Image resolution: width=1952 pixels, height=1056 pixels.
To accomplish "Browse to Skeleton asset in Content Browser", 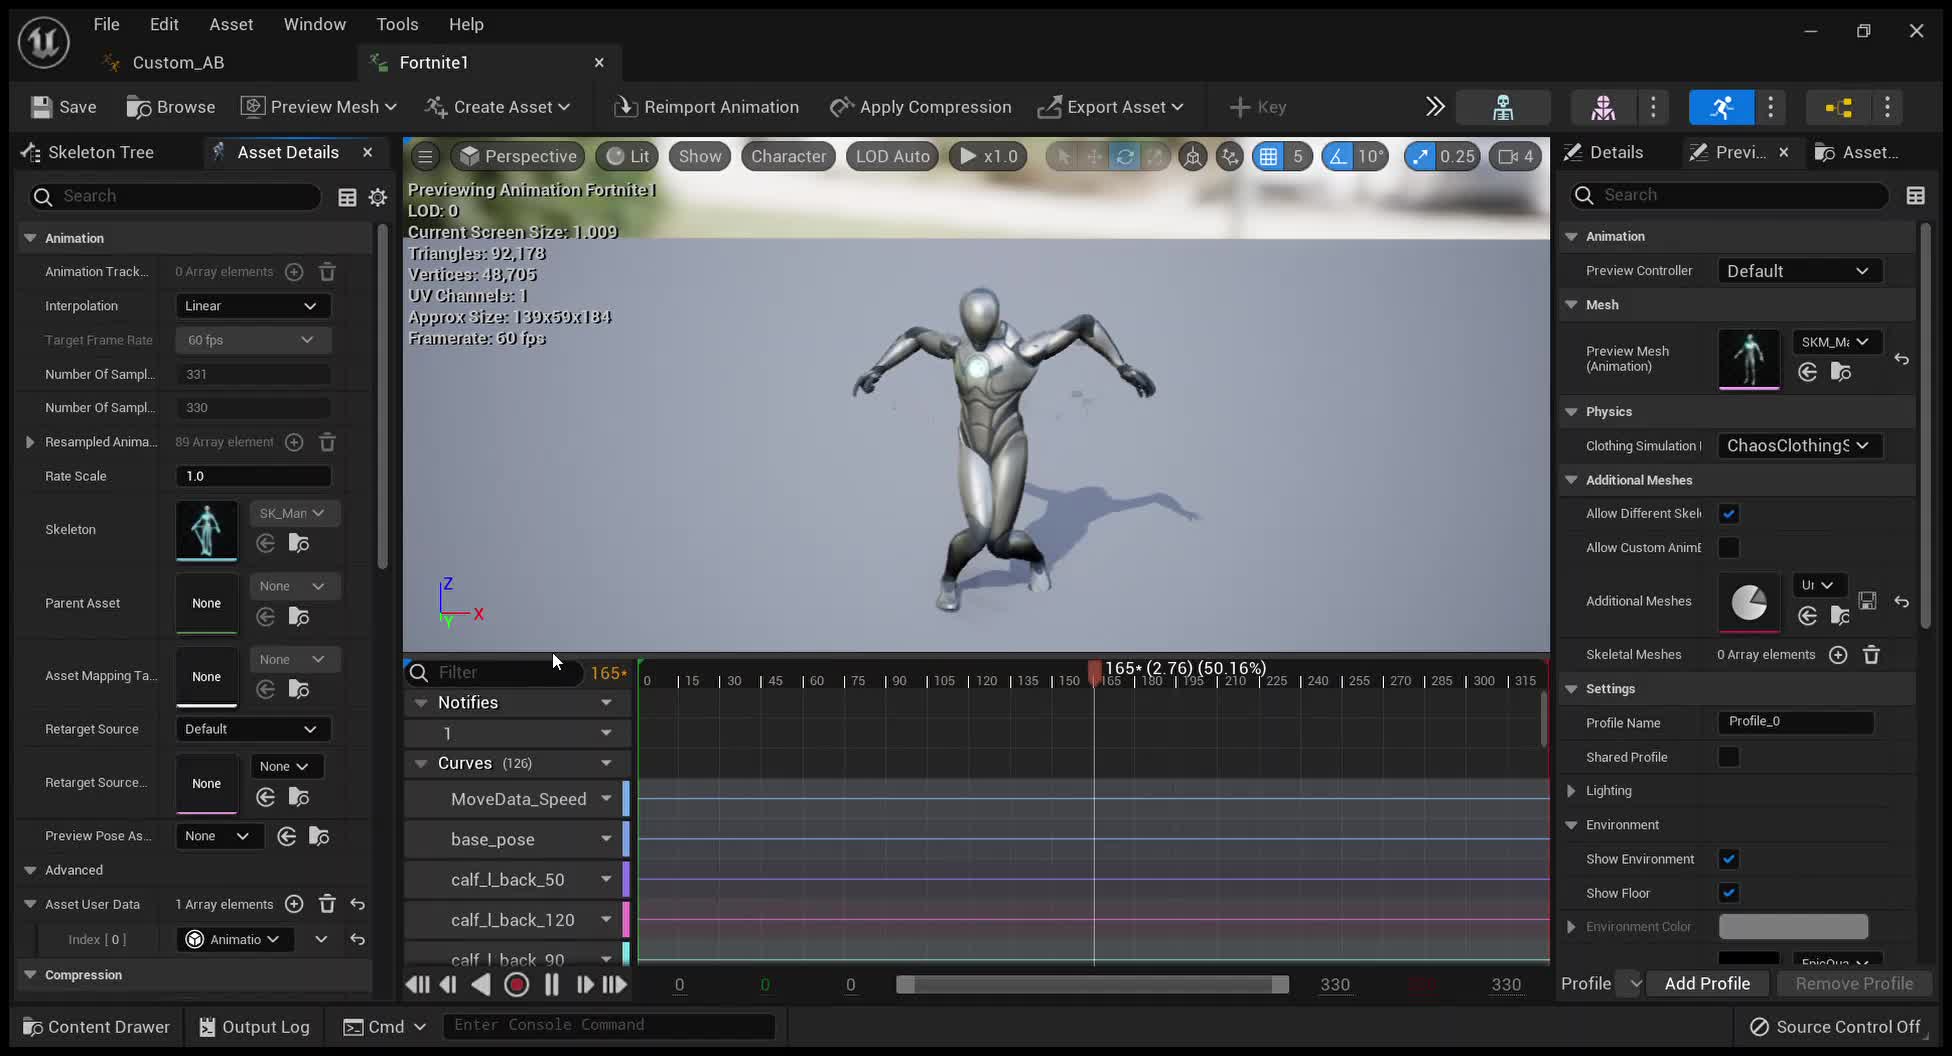I will [x=299, y=543].
